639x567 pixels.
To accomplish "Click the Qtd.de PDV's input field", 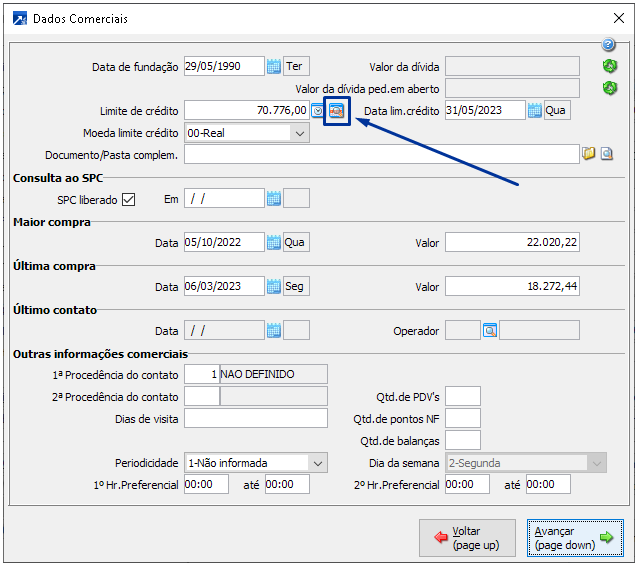I will [x=463, y=397].
